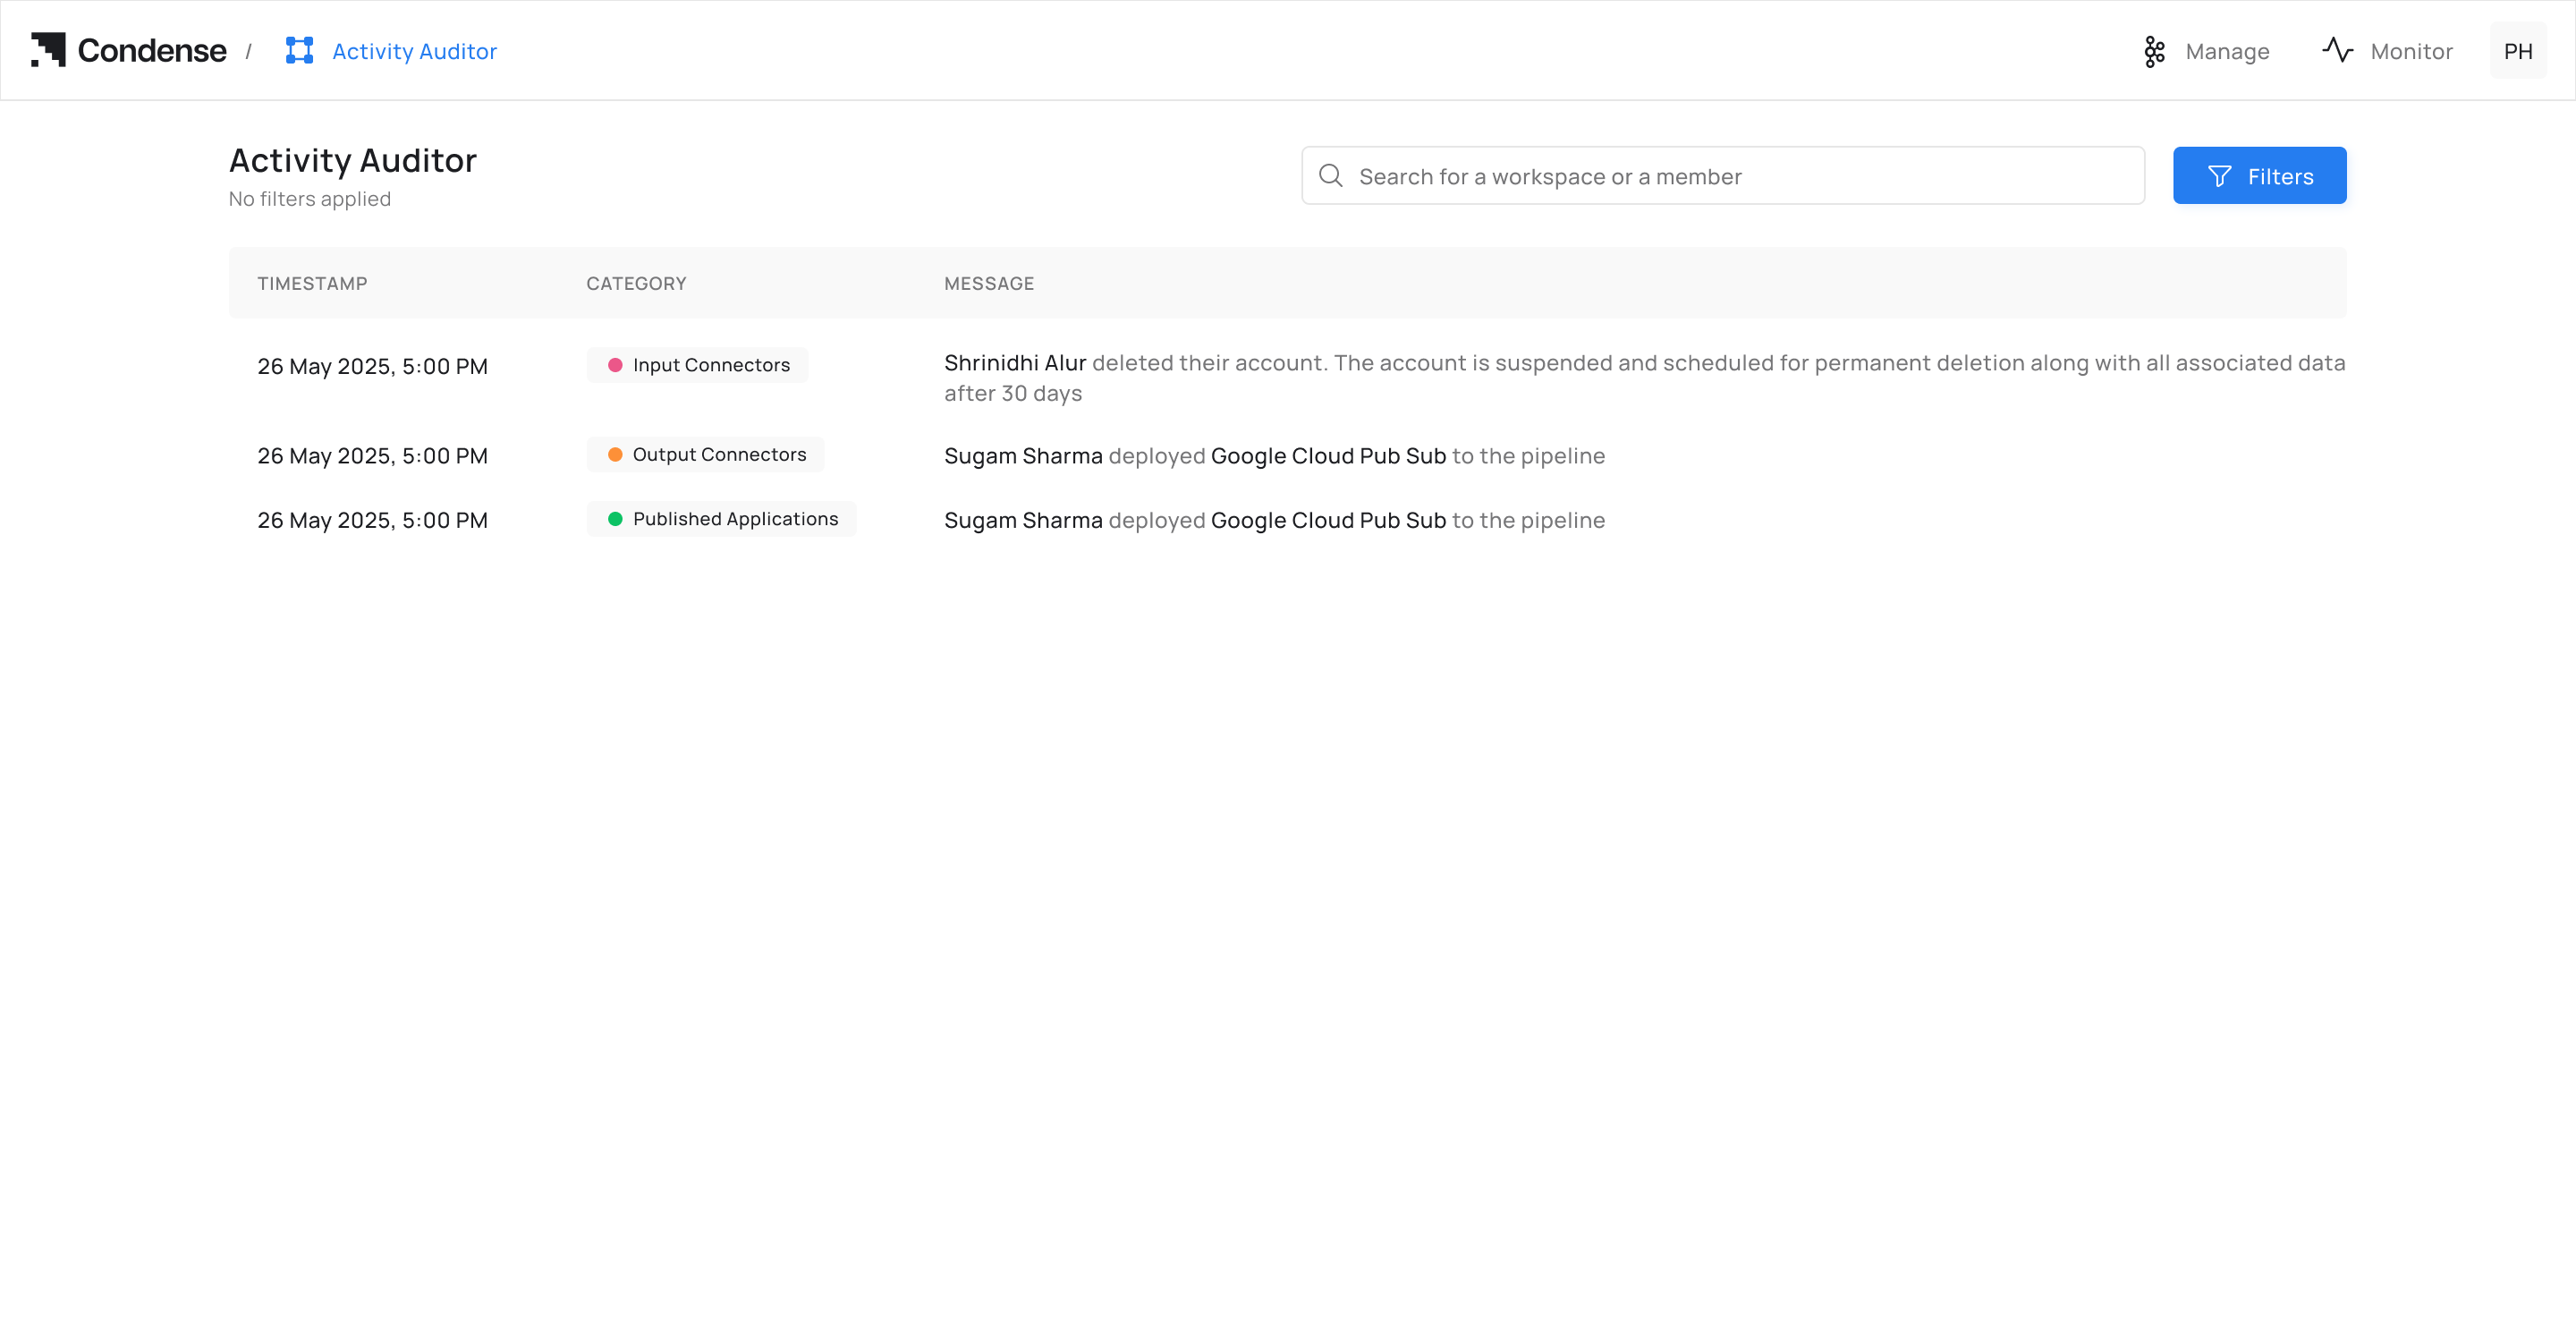This screenshot has width=2576, height=1342.
Task: Click the search magnifier icon
Action: pos(1330,176)
